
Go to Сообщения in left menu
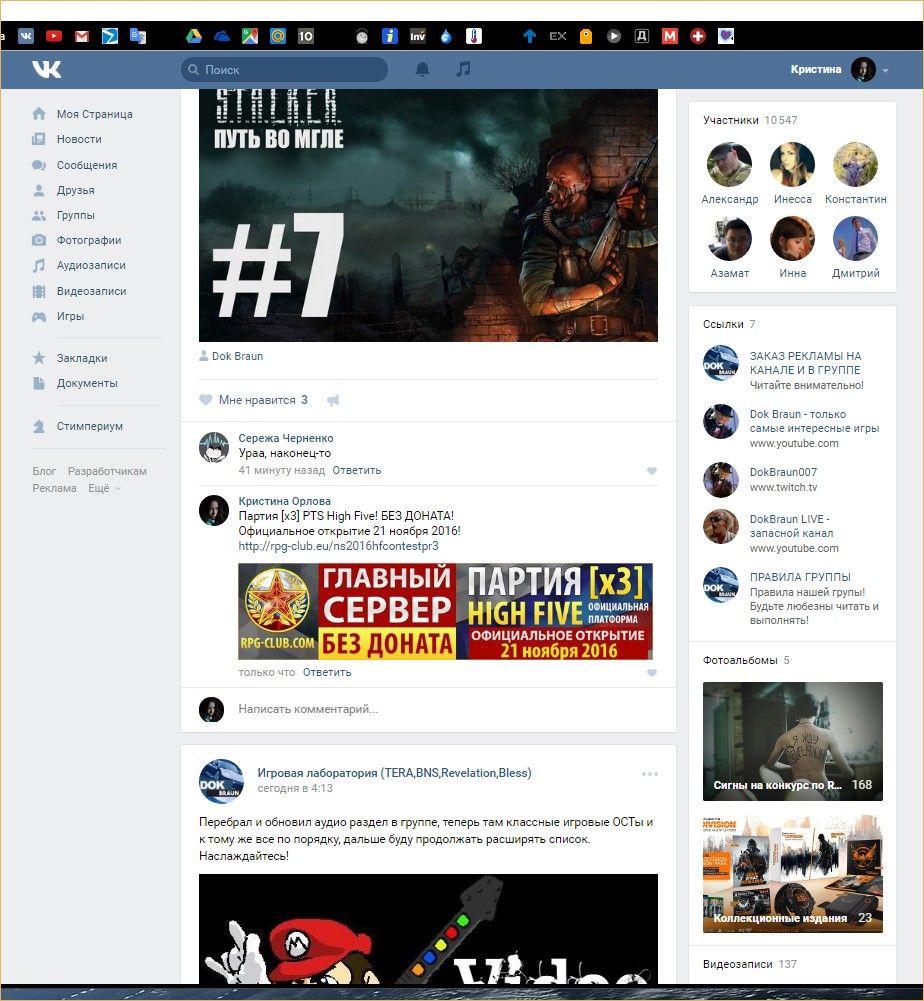[x=86, y=165]
